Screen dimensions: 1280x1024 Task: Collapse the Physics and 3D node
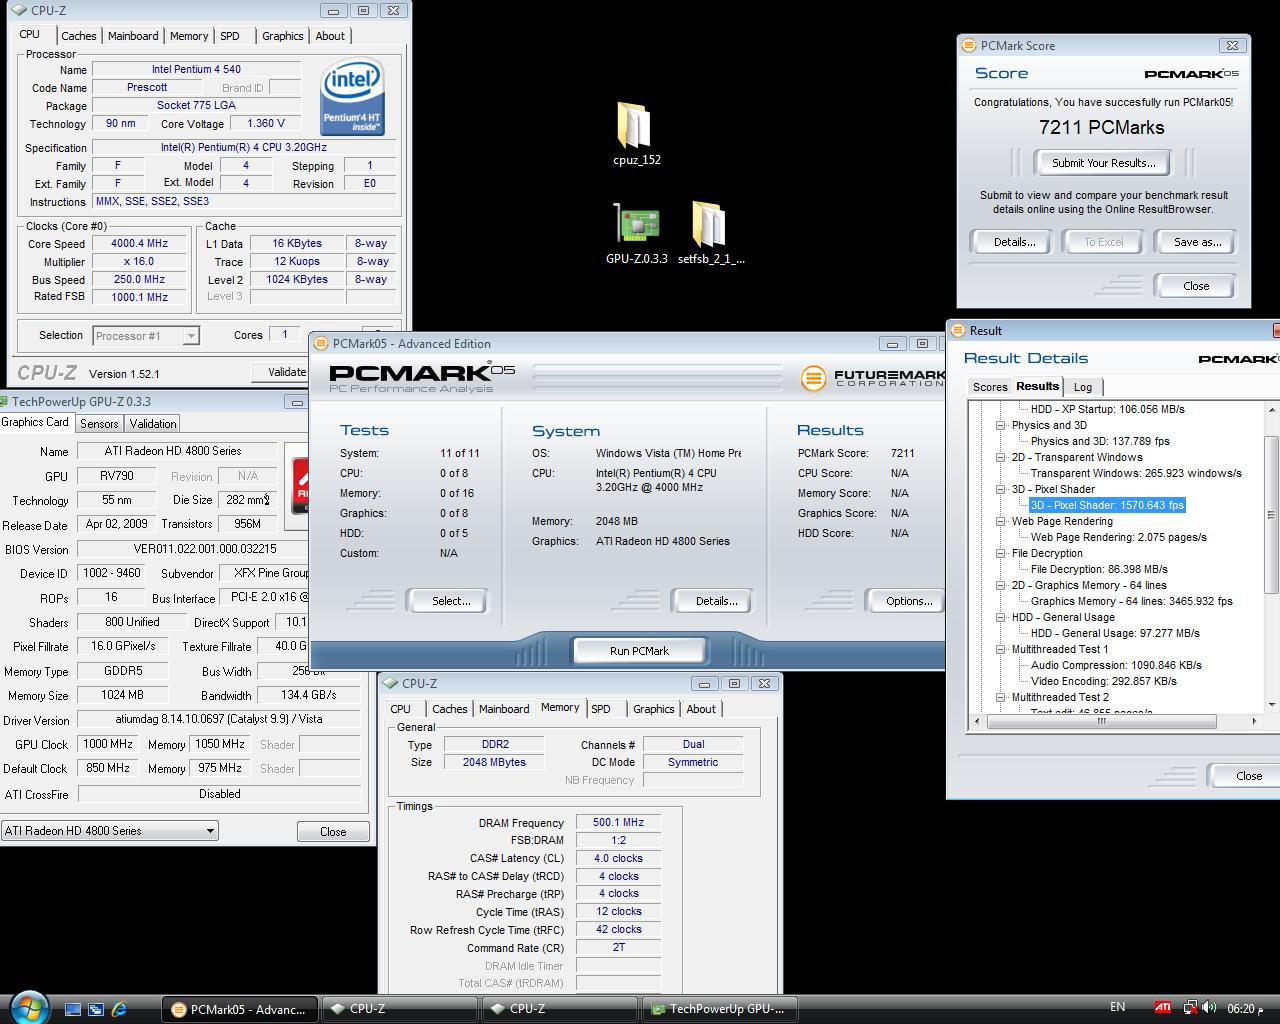(x=1001, y=425)
